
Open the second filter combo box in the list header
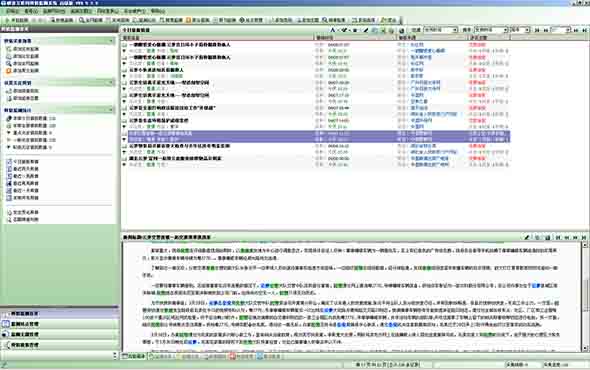coord(491,30)
